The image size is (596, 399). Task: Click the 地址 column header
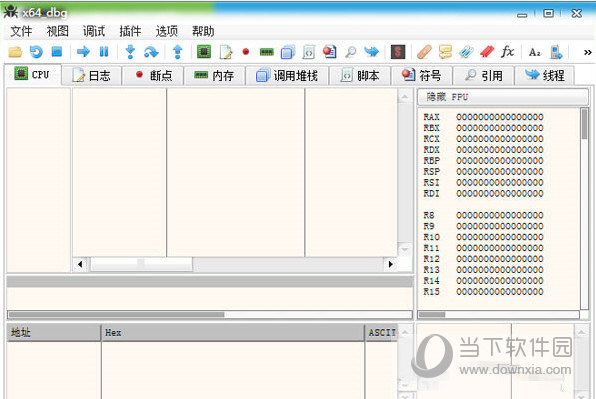(x=54, y=332)
